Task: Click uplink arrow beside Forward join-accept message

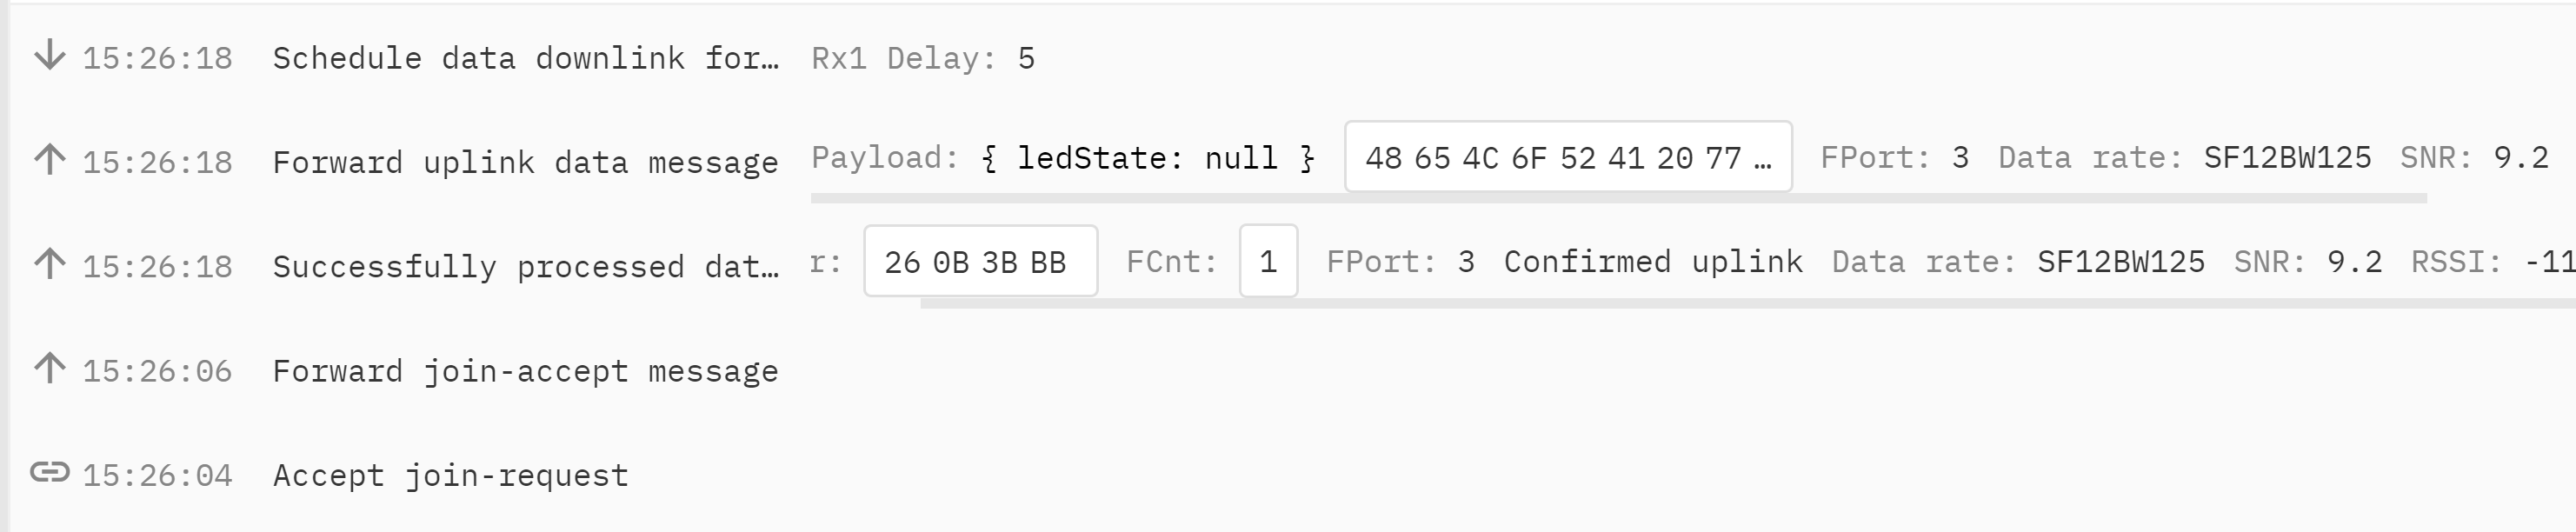Action: coord(49,368)
